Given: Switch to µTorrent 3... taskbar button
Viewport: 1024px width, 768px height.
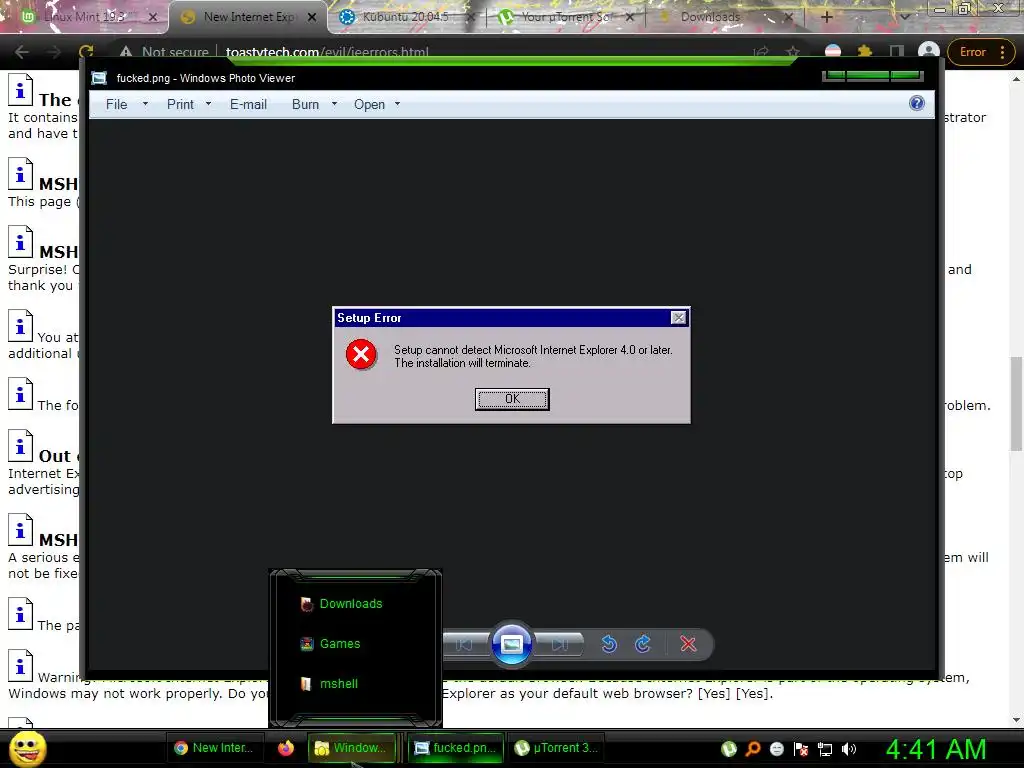Looking at the screenshot, I should point(556,748).
